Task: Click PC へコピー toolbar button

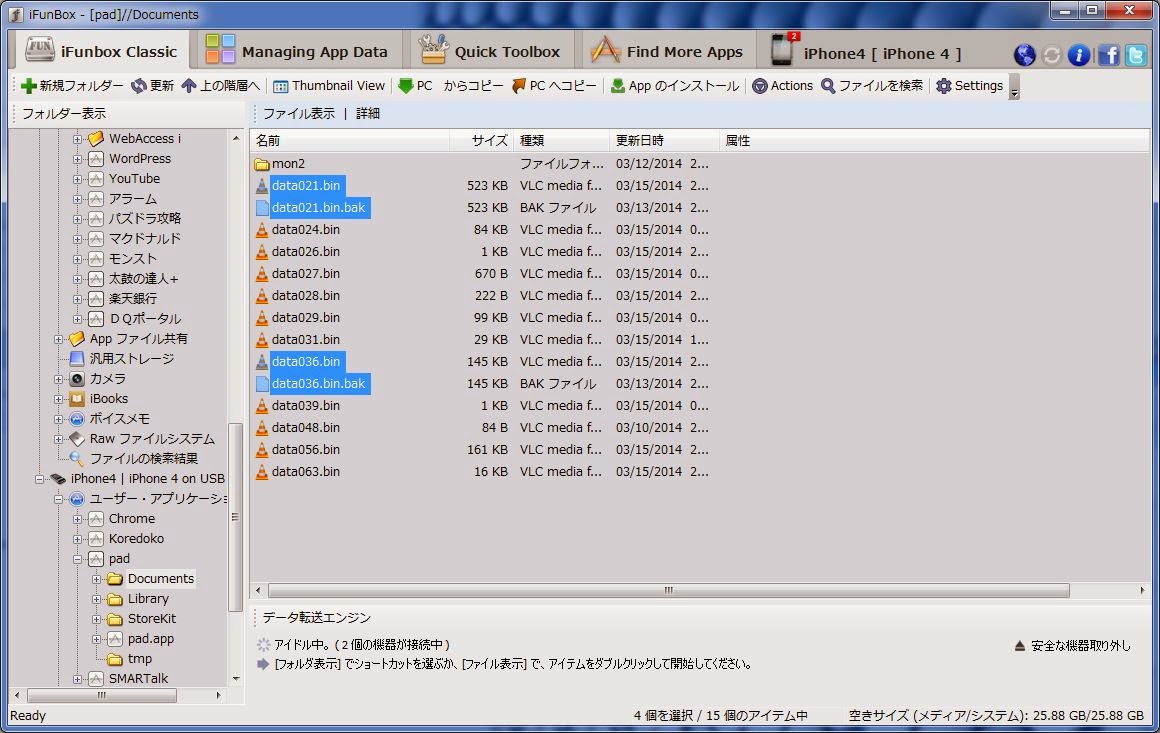Action: coord(554,86)
